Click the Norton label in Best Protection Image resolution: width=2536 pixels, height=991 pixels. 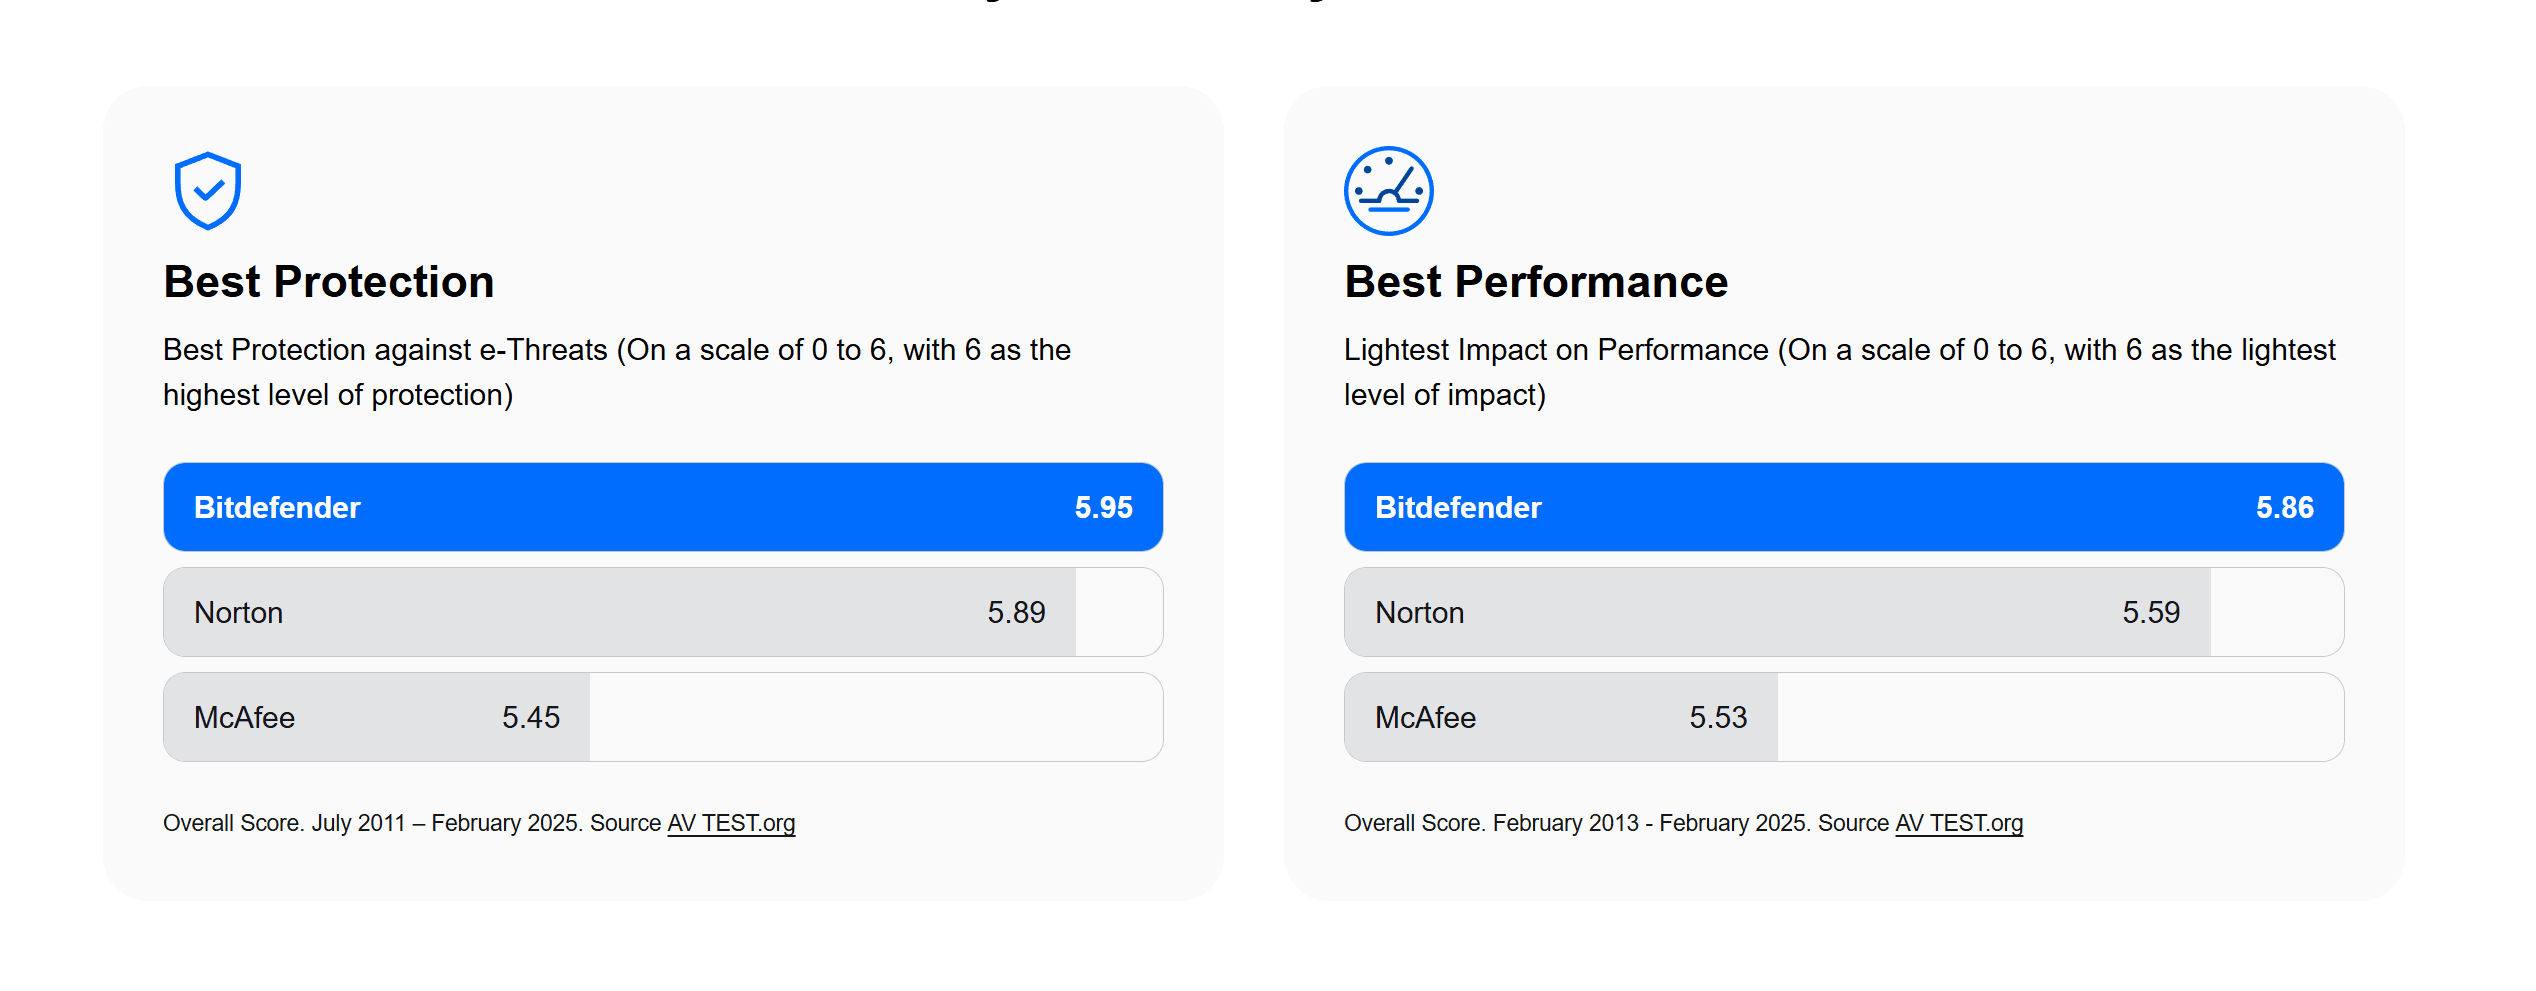(x=238, y=613)
